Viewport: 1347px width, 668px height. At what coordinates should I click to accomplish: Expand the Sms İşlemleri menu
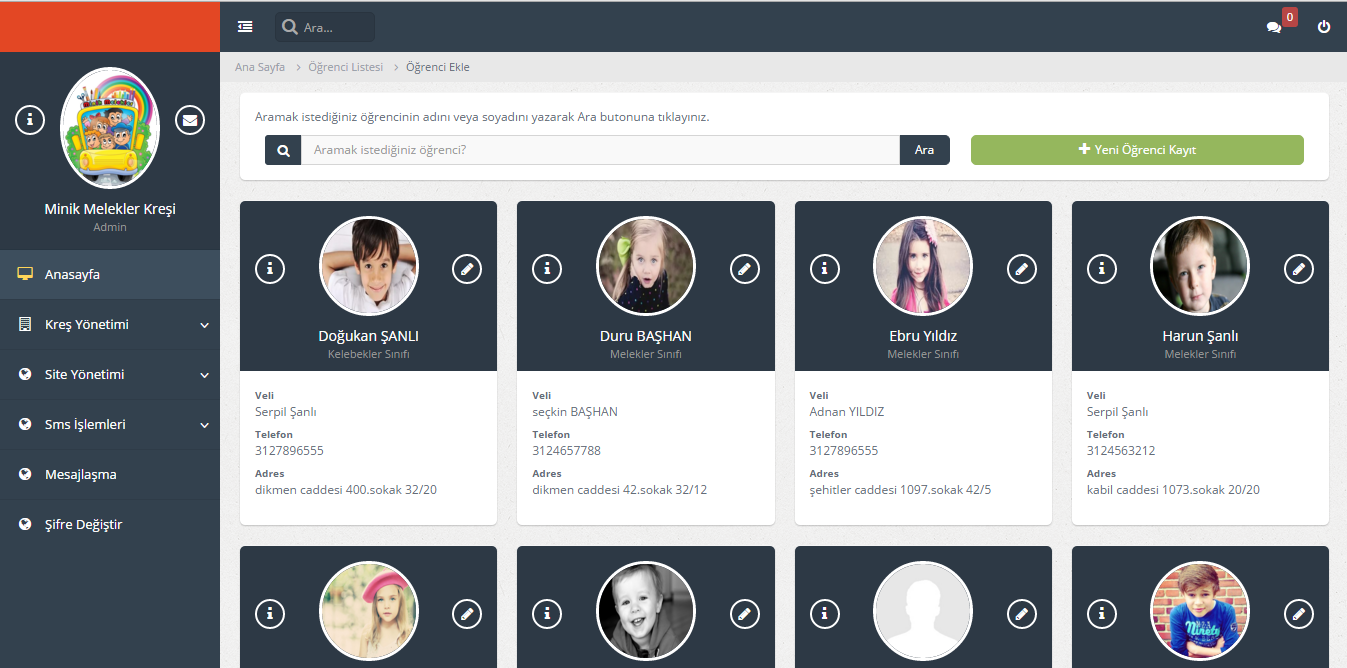110,425
